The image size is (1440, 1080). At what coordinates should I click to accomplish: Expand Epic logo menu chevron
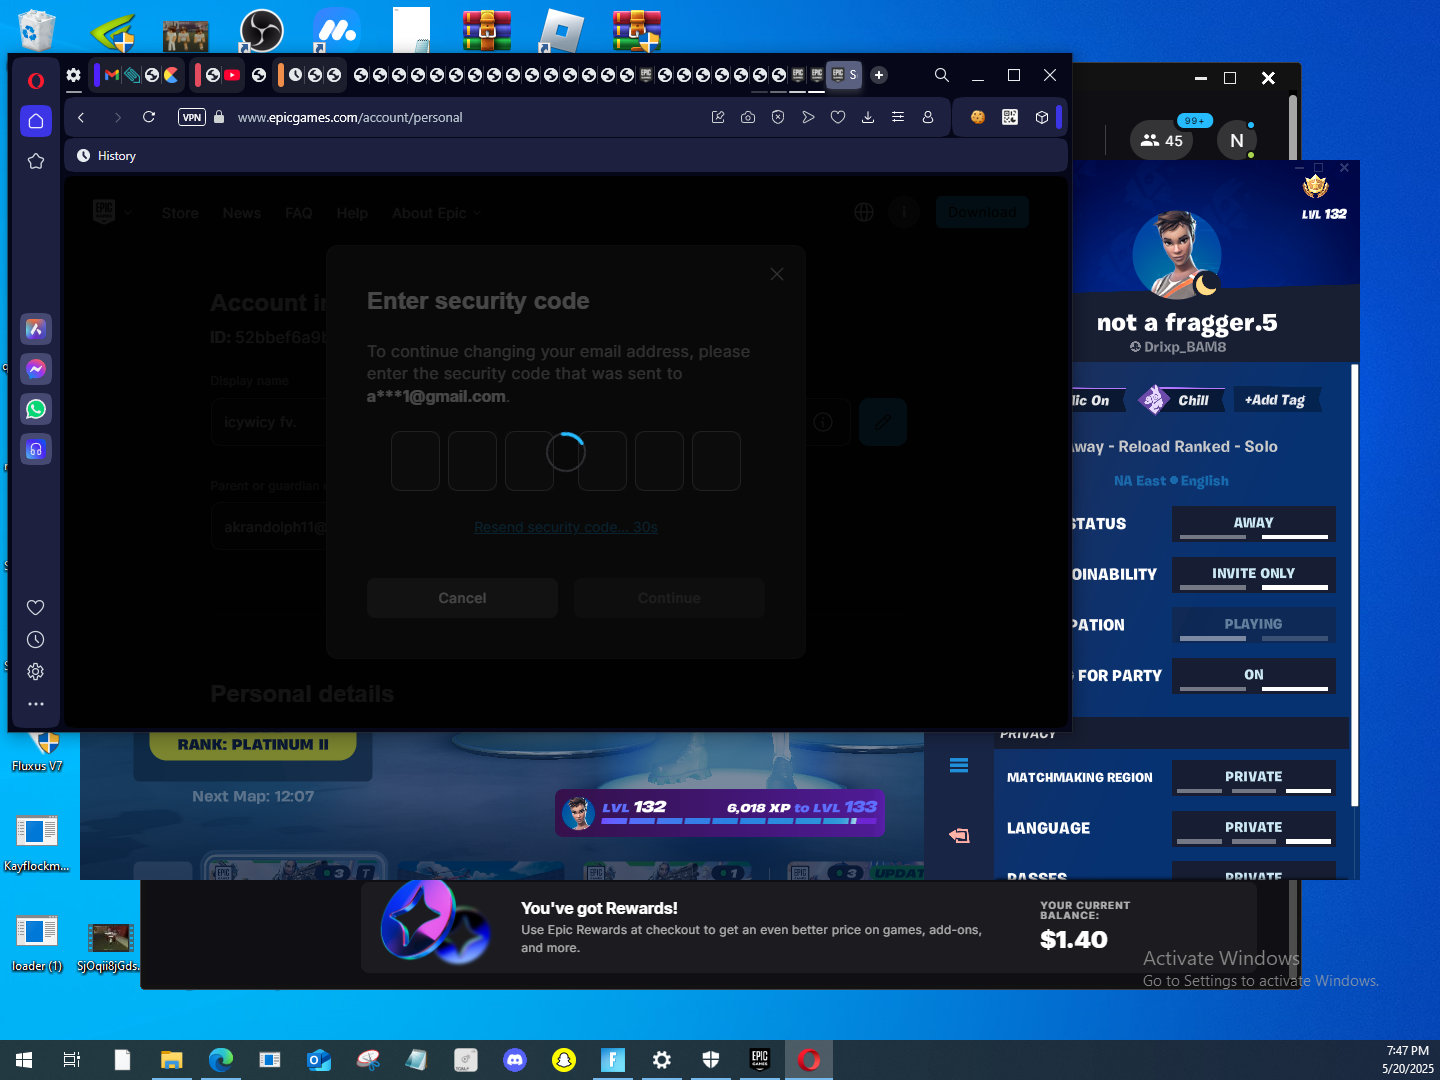128,213
